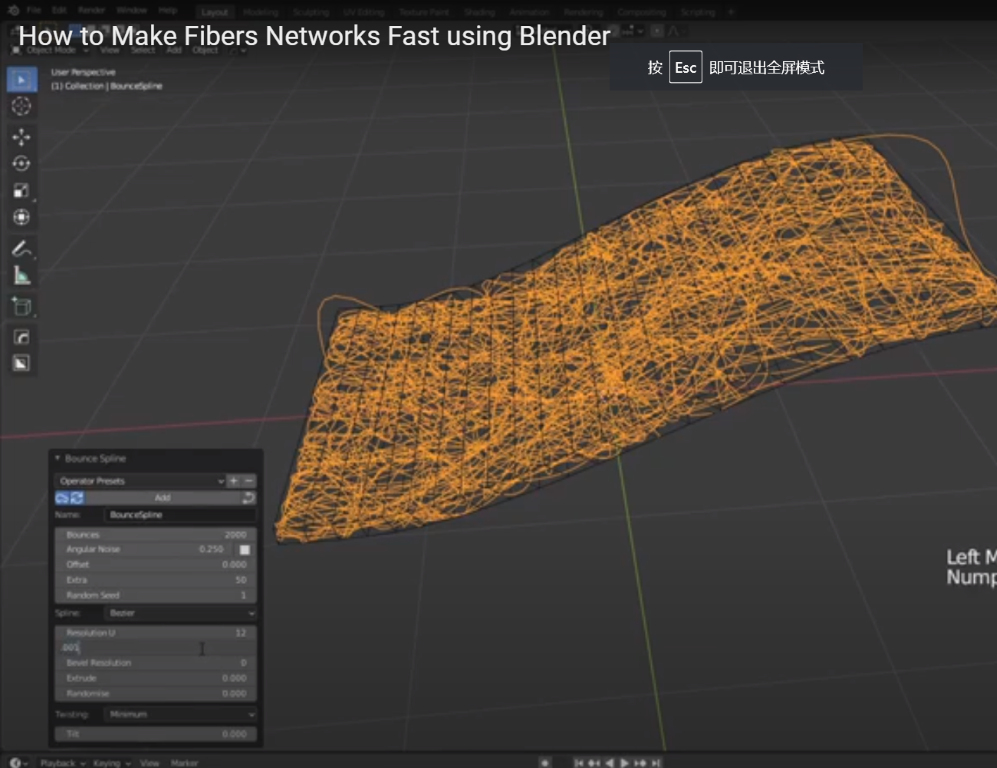The width and height of the screenshot is (997, 768).
Task: Open the Edit menu
Action: pos(59,10)
